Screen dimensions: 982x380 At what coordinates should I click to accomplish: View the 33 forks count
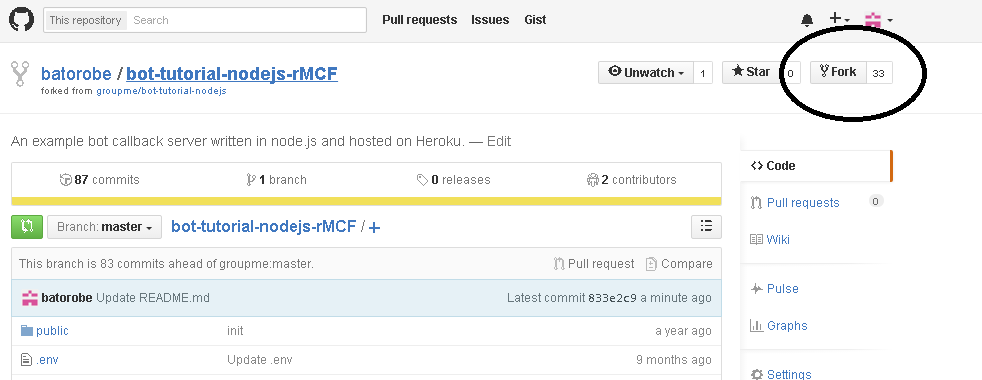[x=879, y=73]
